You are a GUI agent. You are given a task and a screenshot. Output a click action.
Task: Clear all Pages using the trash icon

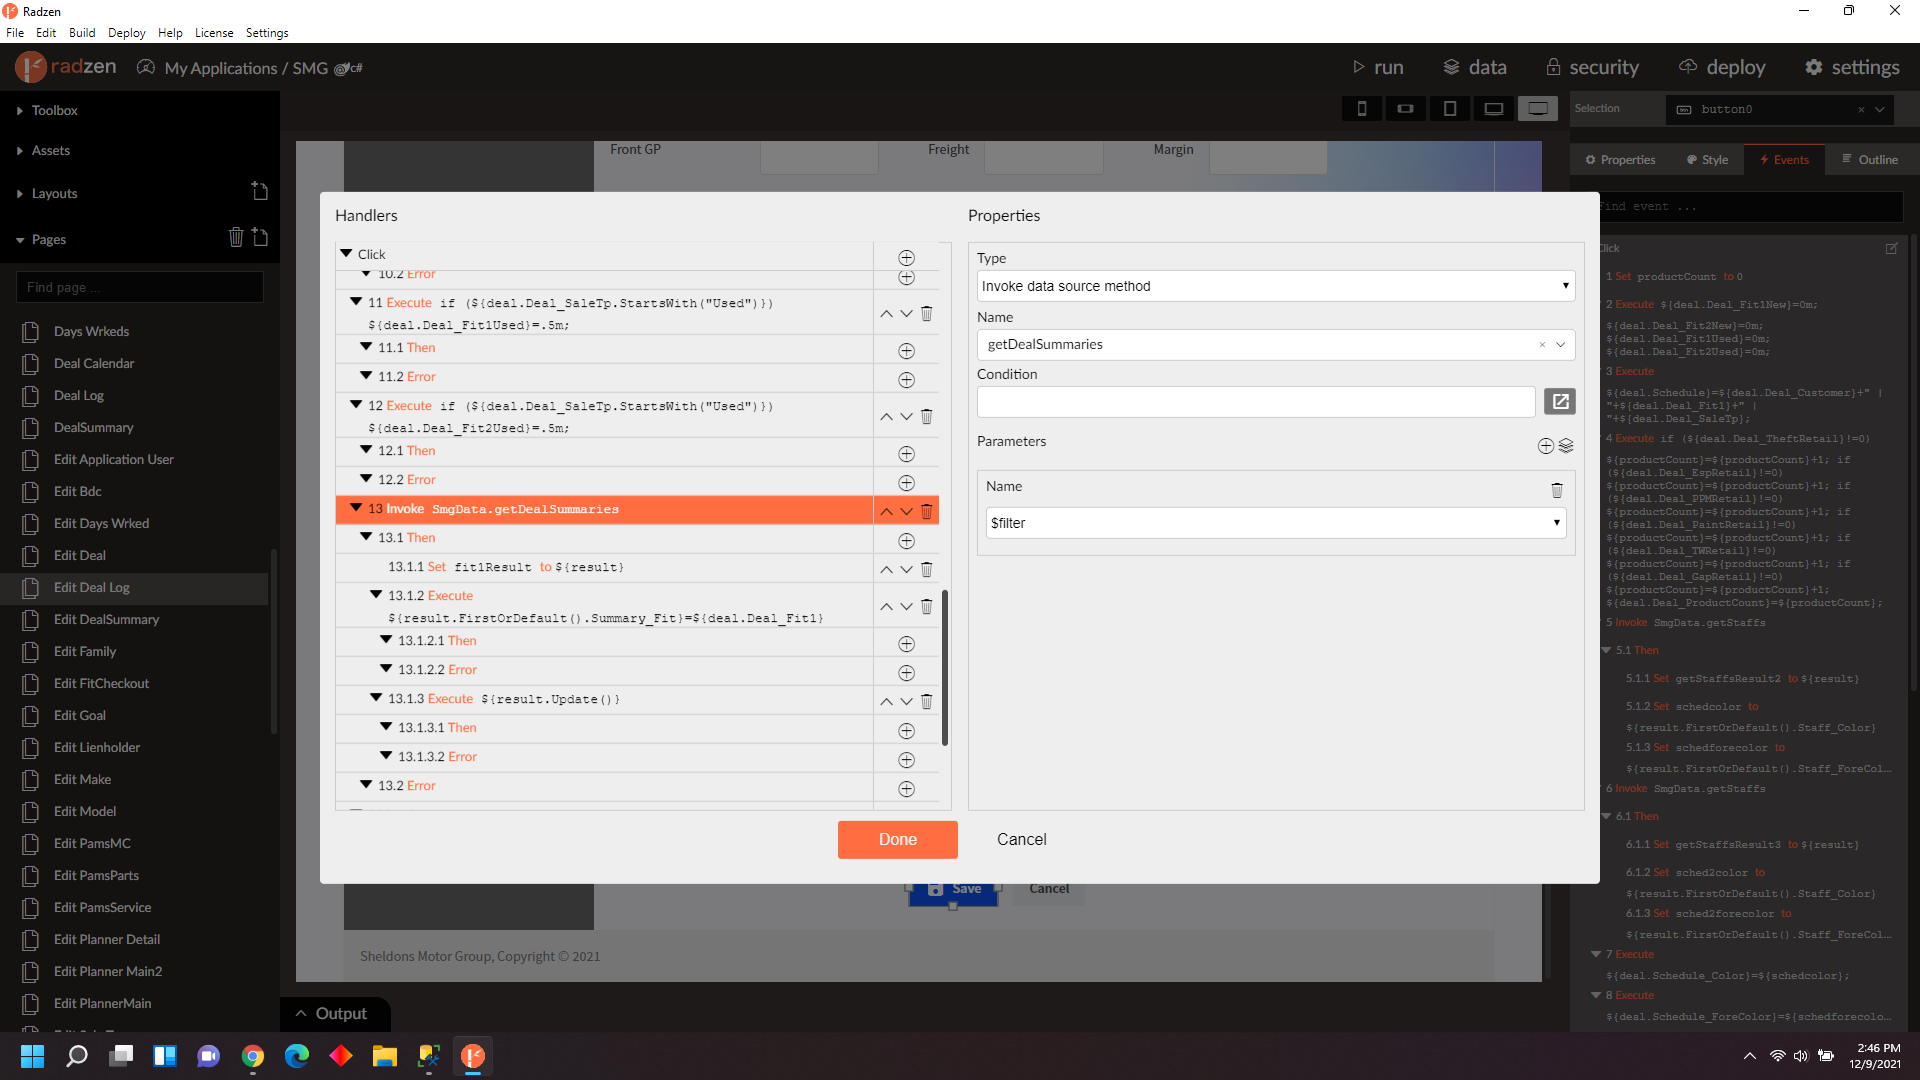236,238
